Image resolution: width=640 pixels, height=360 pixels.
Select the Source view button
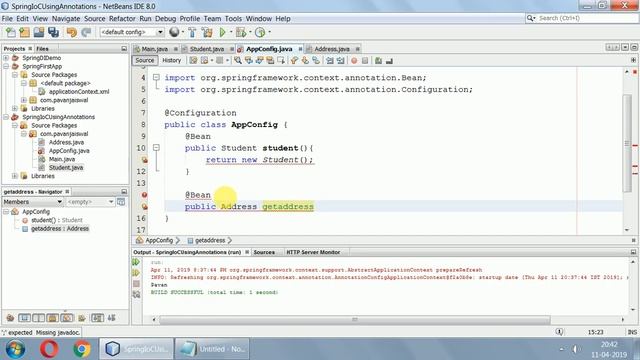coord(145,60)
